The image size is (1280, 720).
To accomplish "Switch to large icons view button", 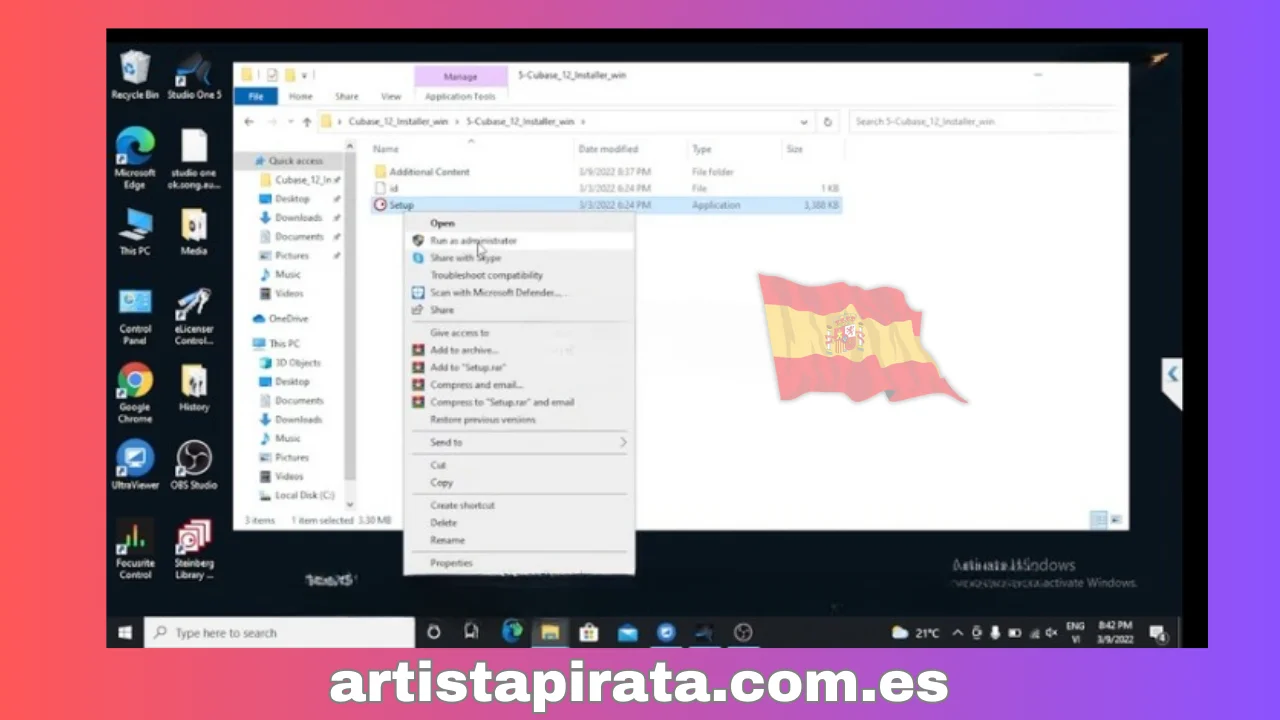I will point(1116,520).
